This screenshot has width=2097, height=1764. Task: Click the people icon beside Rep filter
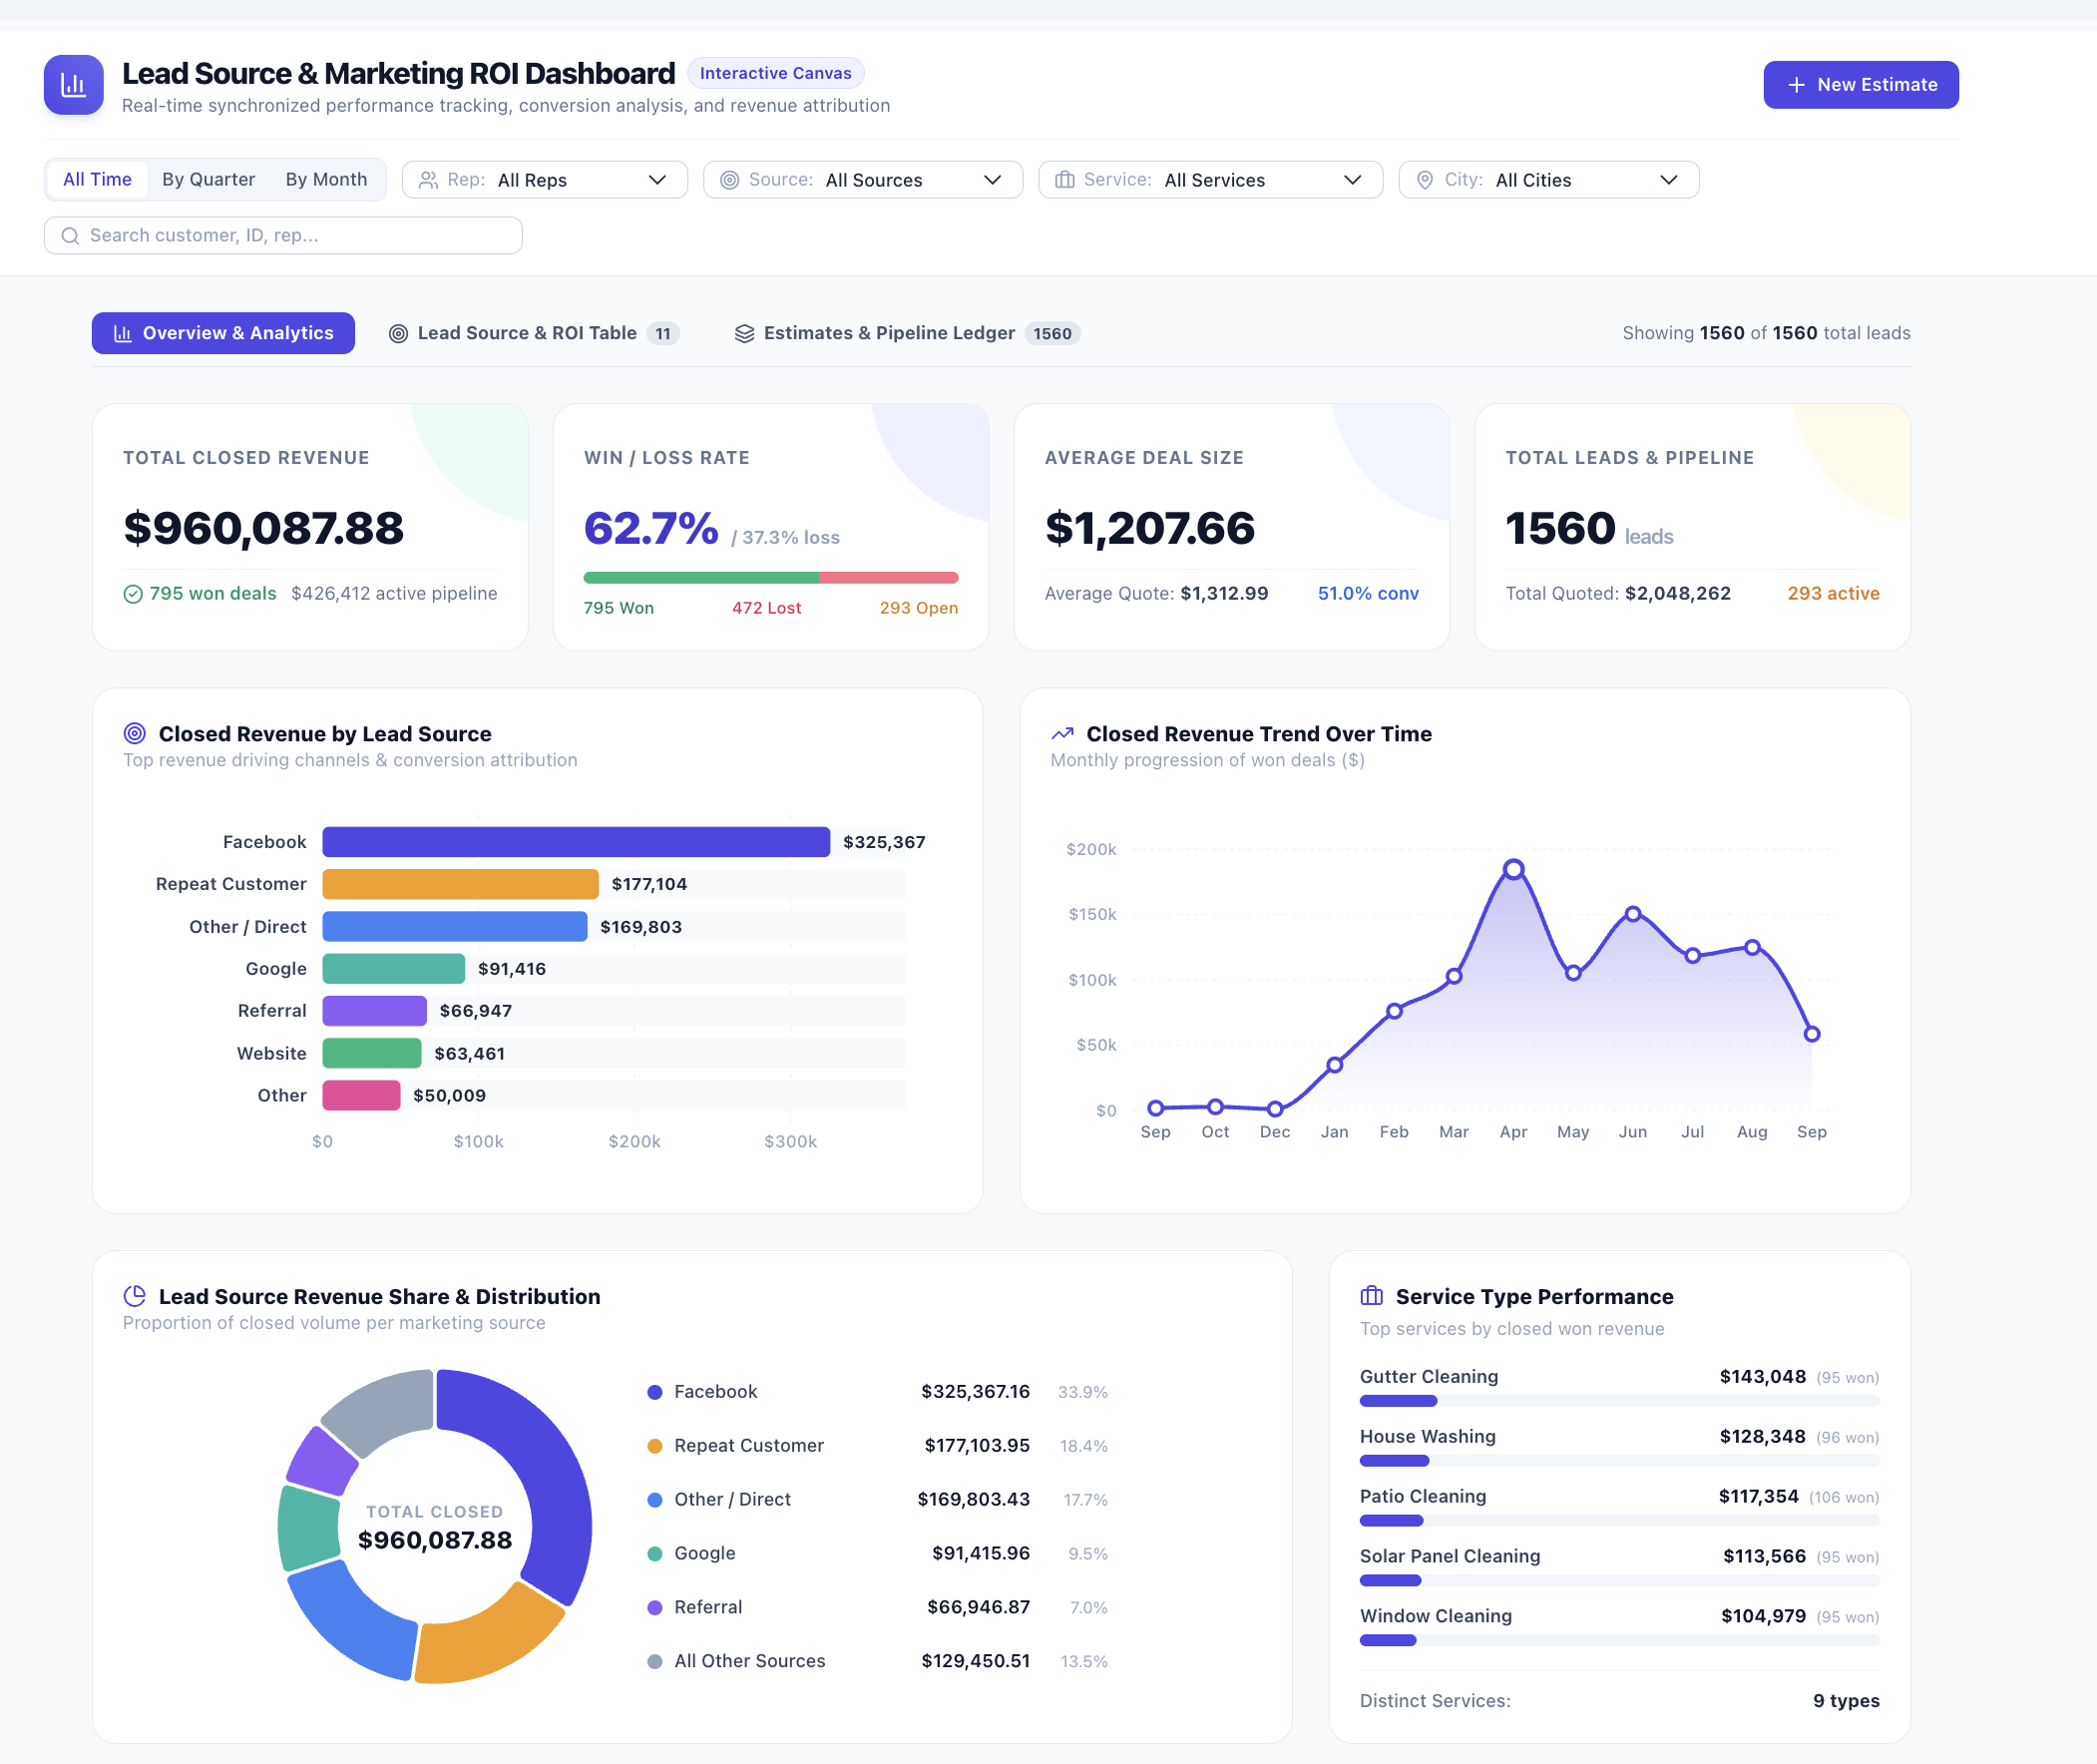[x=428, y=180]
